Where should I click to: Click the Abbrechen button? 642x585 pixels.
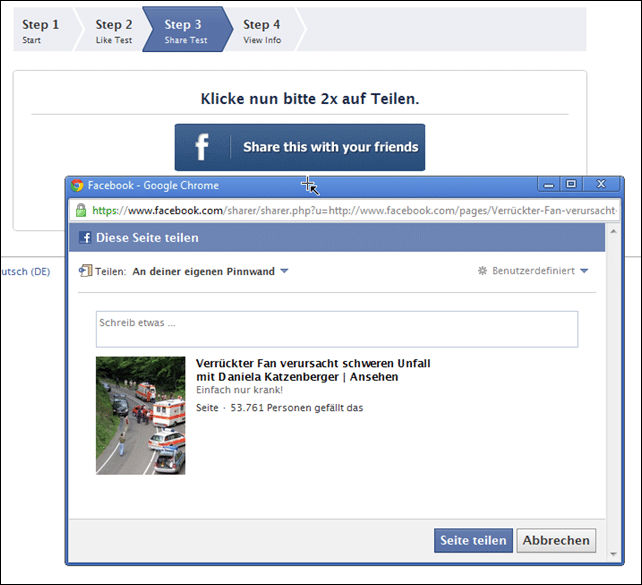coord(556,540)
